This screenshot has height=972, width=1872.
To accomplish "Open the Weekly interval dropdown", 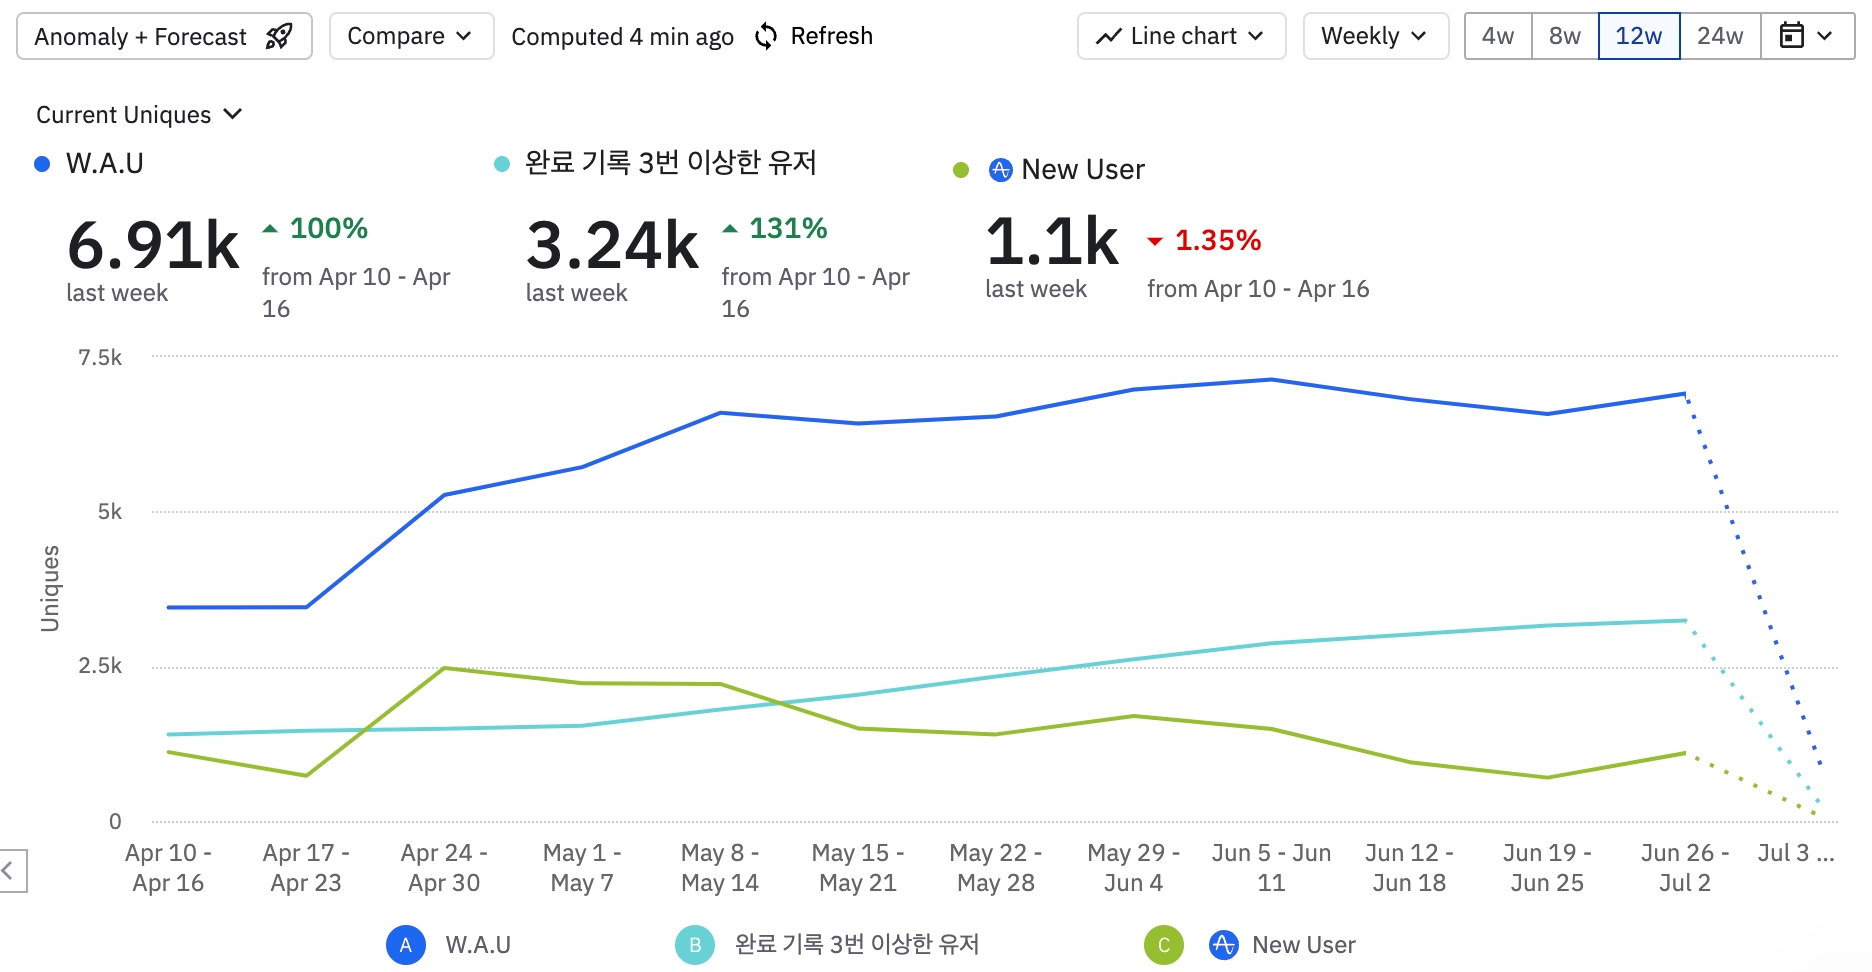I will (1376, 36).
